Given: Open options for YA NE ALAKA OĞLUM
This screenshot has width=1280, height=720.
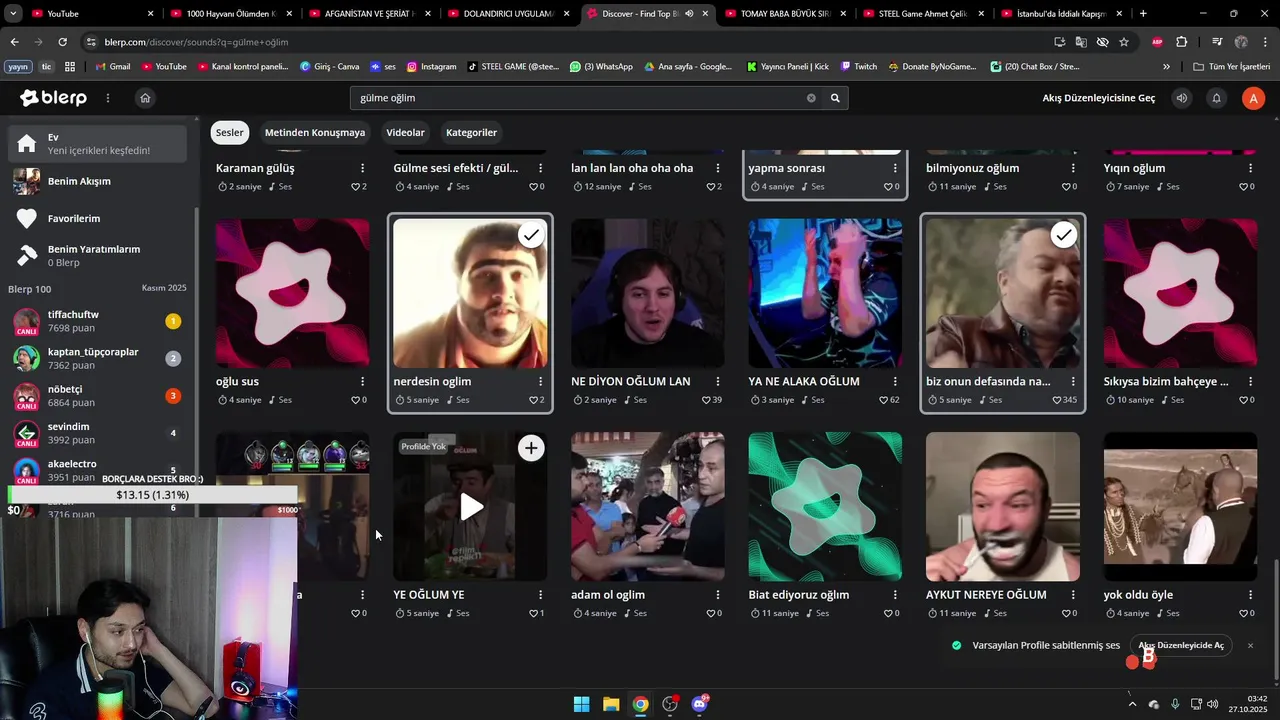Looking at the screenshot, I should click(895, 381).
